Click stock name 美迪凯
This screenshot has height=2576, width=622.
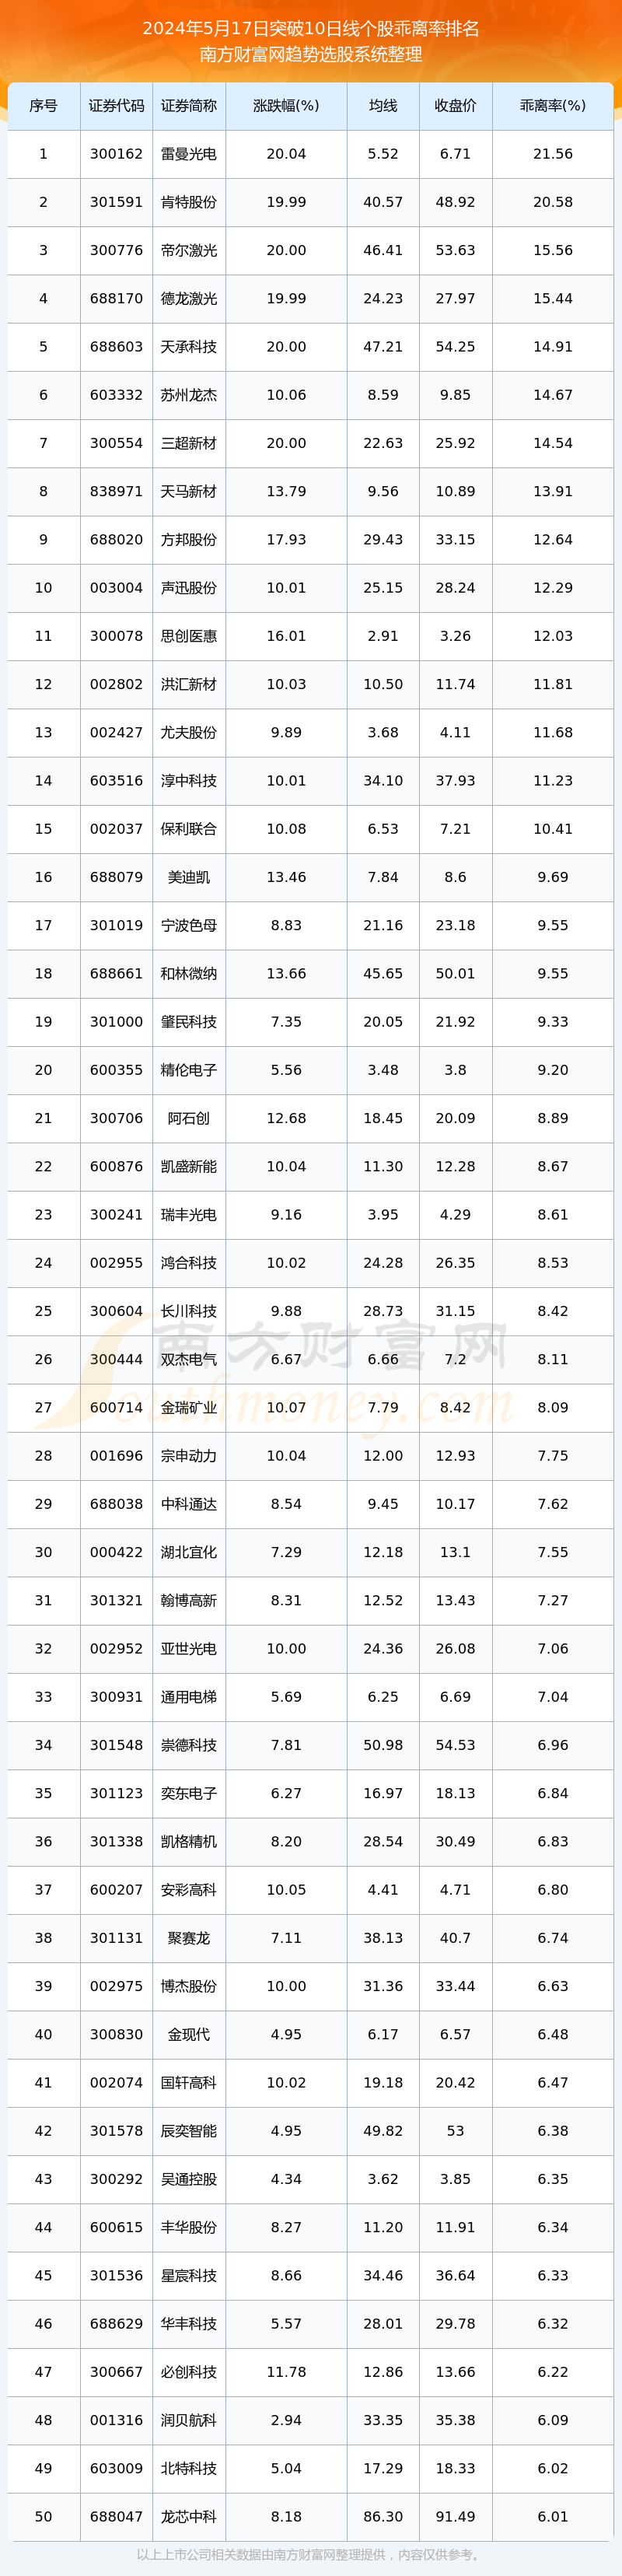point(189,877)
